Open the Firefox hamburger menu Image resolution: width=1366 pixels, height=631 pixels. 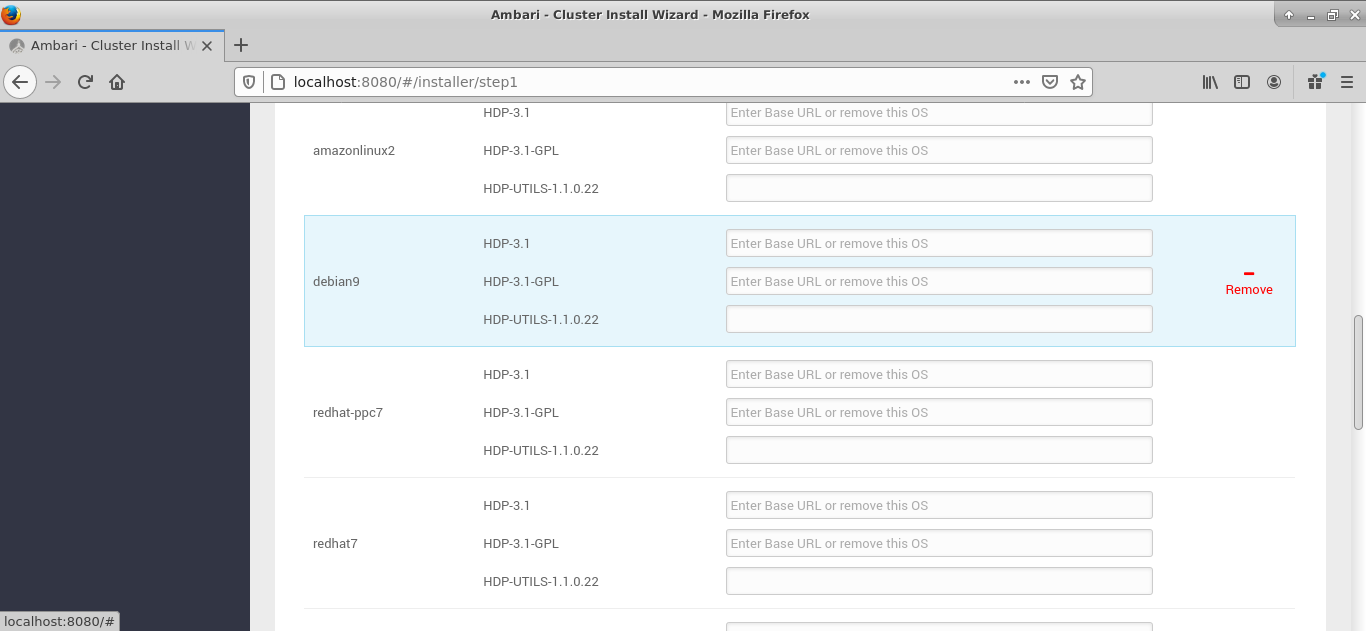(x=1346, y=82)
